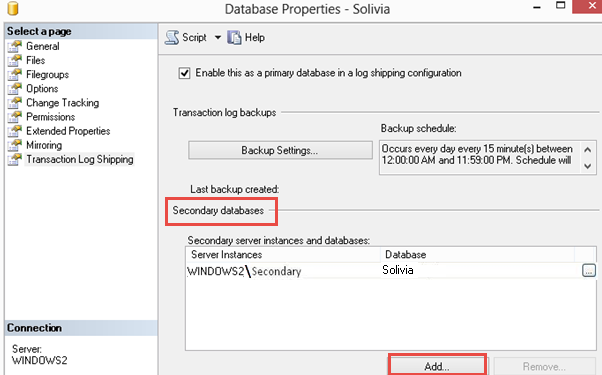The height and width of the screenshot is (375, 602).
Task: Click the Help book icon
Action: click(x=234, y=38)
